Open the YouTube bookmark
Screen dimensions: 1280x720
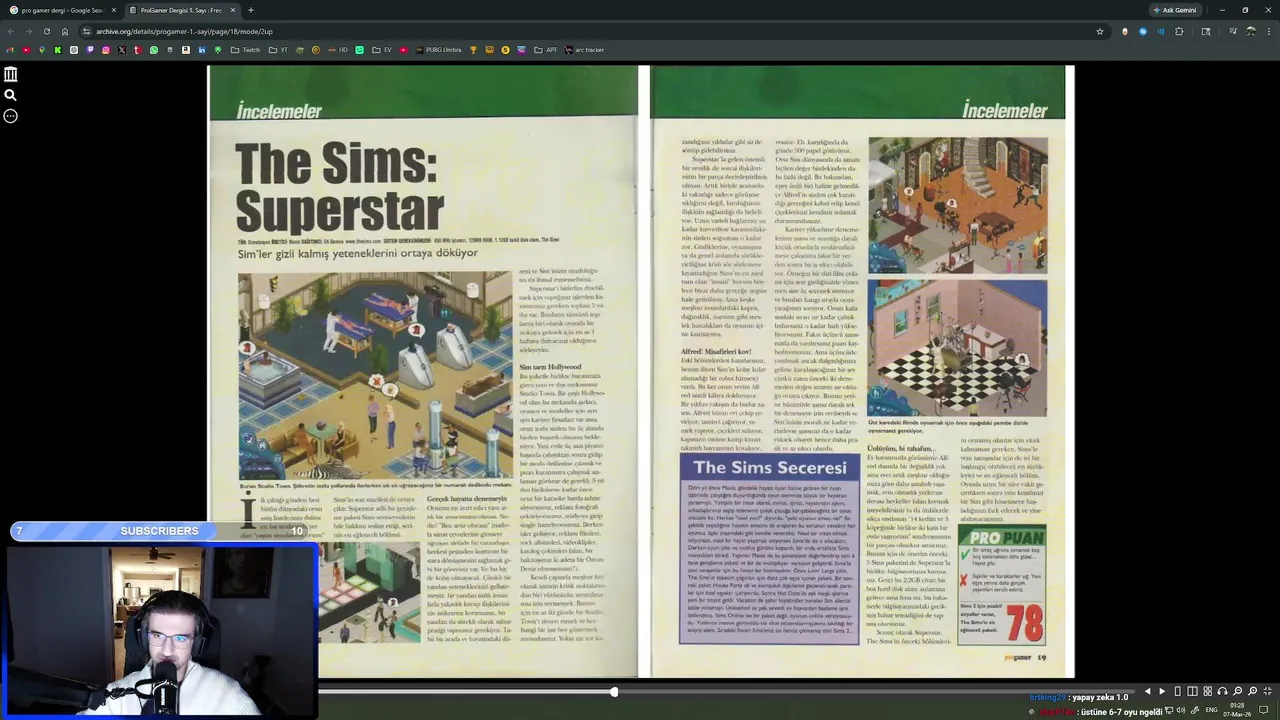[25, 50]
